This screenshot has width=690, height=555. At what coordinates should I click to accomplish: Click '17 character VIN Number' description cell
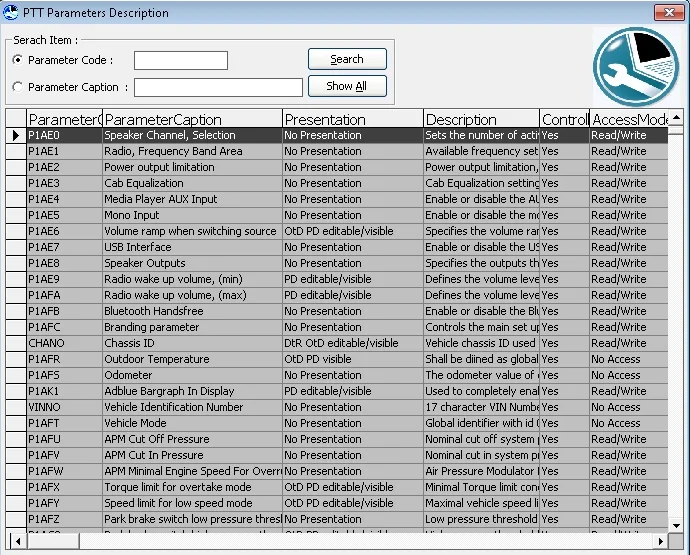pyautogui.click(x=481, y=407)
